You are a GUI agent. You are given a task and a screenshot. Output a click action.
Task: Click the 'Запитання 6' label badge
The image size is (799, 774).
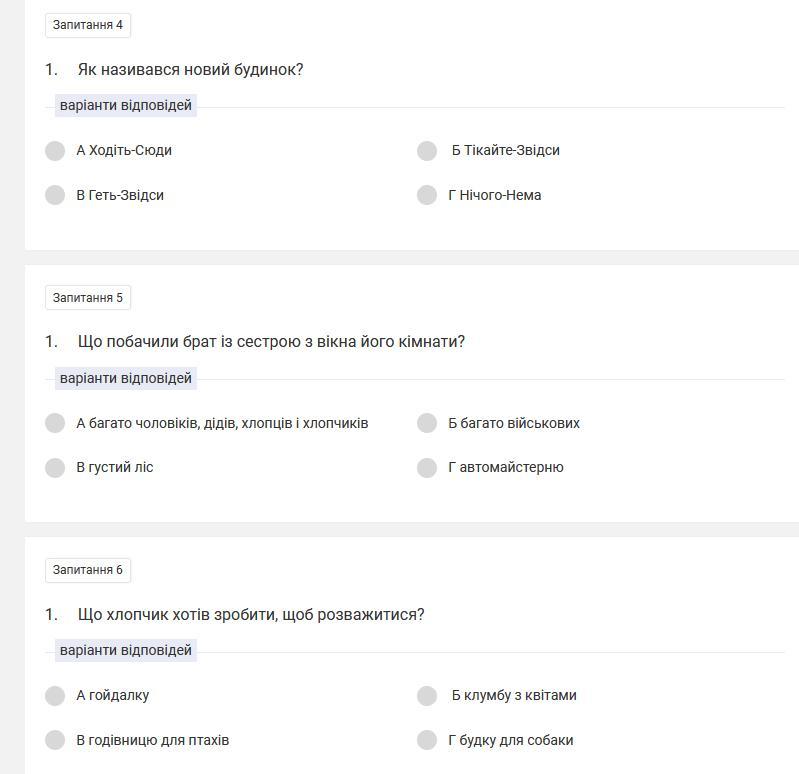tap(88, 570)
